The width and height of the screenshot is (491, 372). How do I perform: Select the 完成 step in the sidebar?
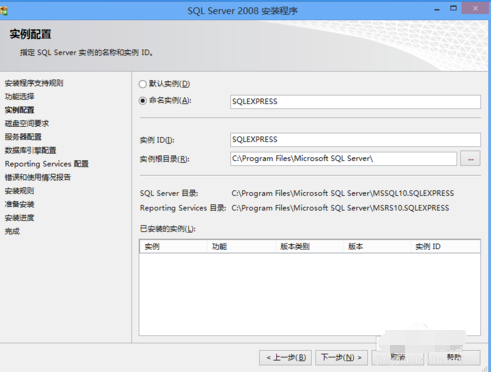pyautogui.click(x=12, y=231)
